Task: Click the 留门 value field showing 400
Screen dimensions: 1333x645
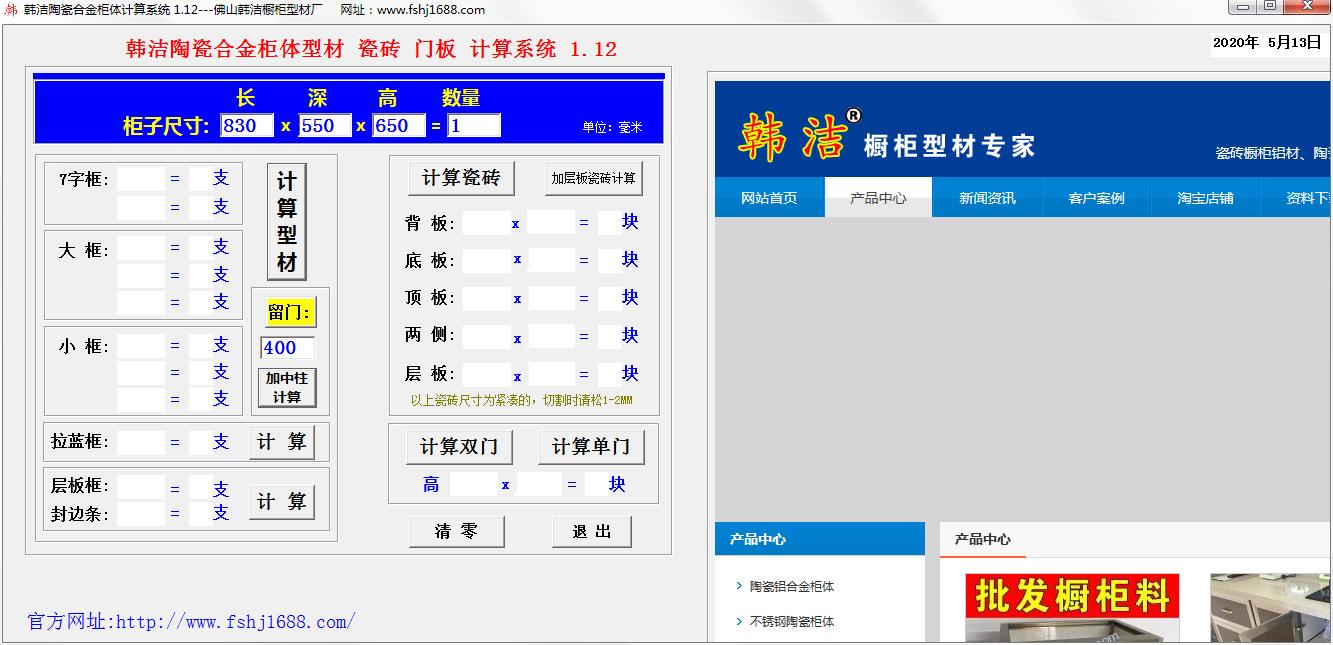Action: tap(287, 348)
